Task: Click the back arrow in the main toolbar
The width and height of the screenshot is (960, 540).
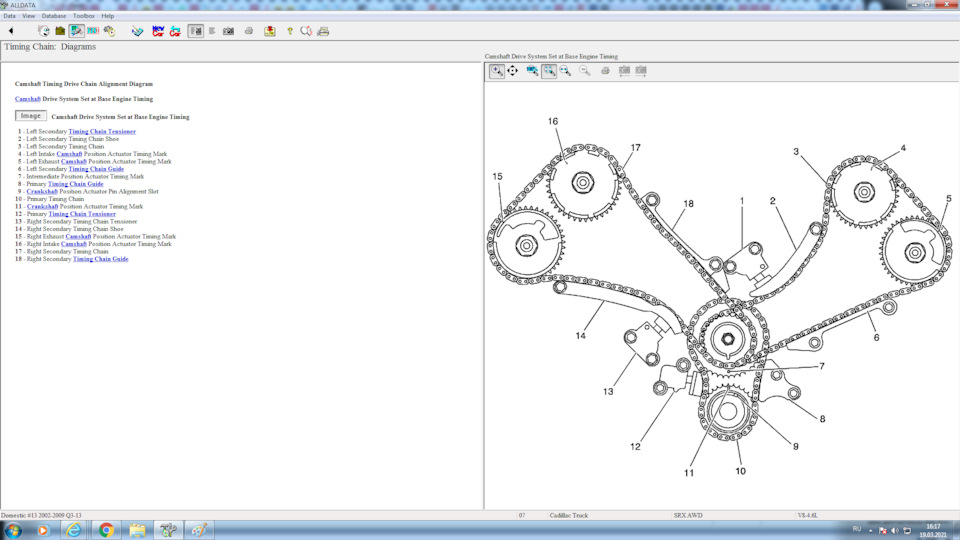Action: (x=11, y=31)
